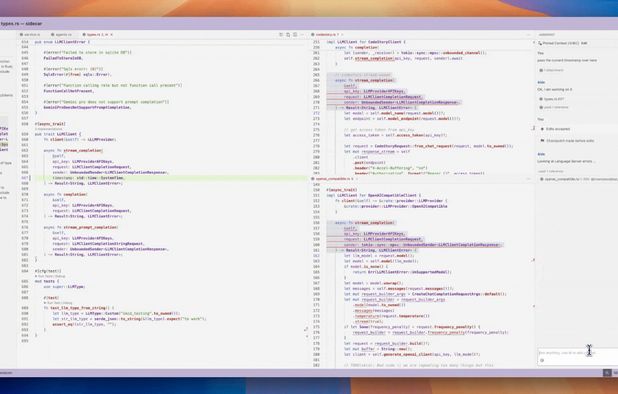Click 'pub enum LLMClientError' line

click(x=62, y=42)
